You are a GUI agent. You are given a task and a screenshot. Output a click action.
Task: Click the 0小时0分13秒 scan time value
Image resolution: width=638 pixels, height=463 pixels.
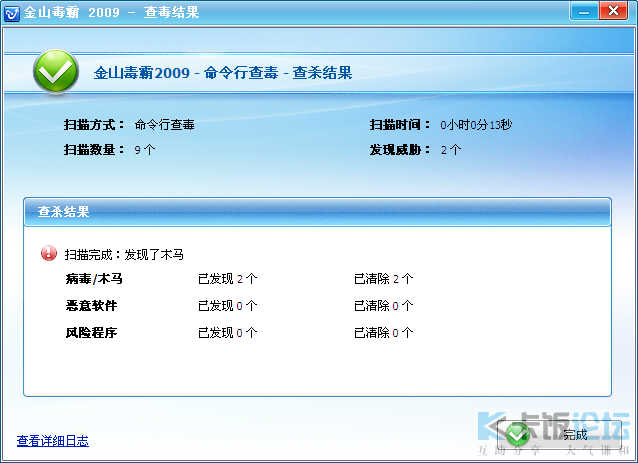tap(476, 124)
